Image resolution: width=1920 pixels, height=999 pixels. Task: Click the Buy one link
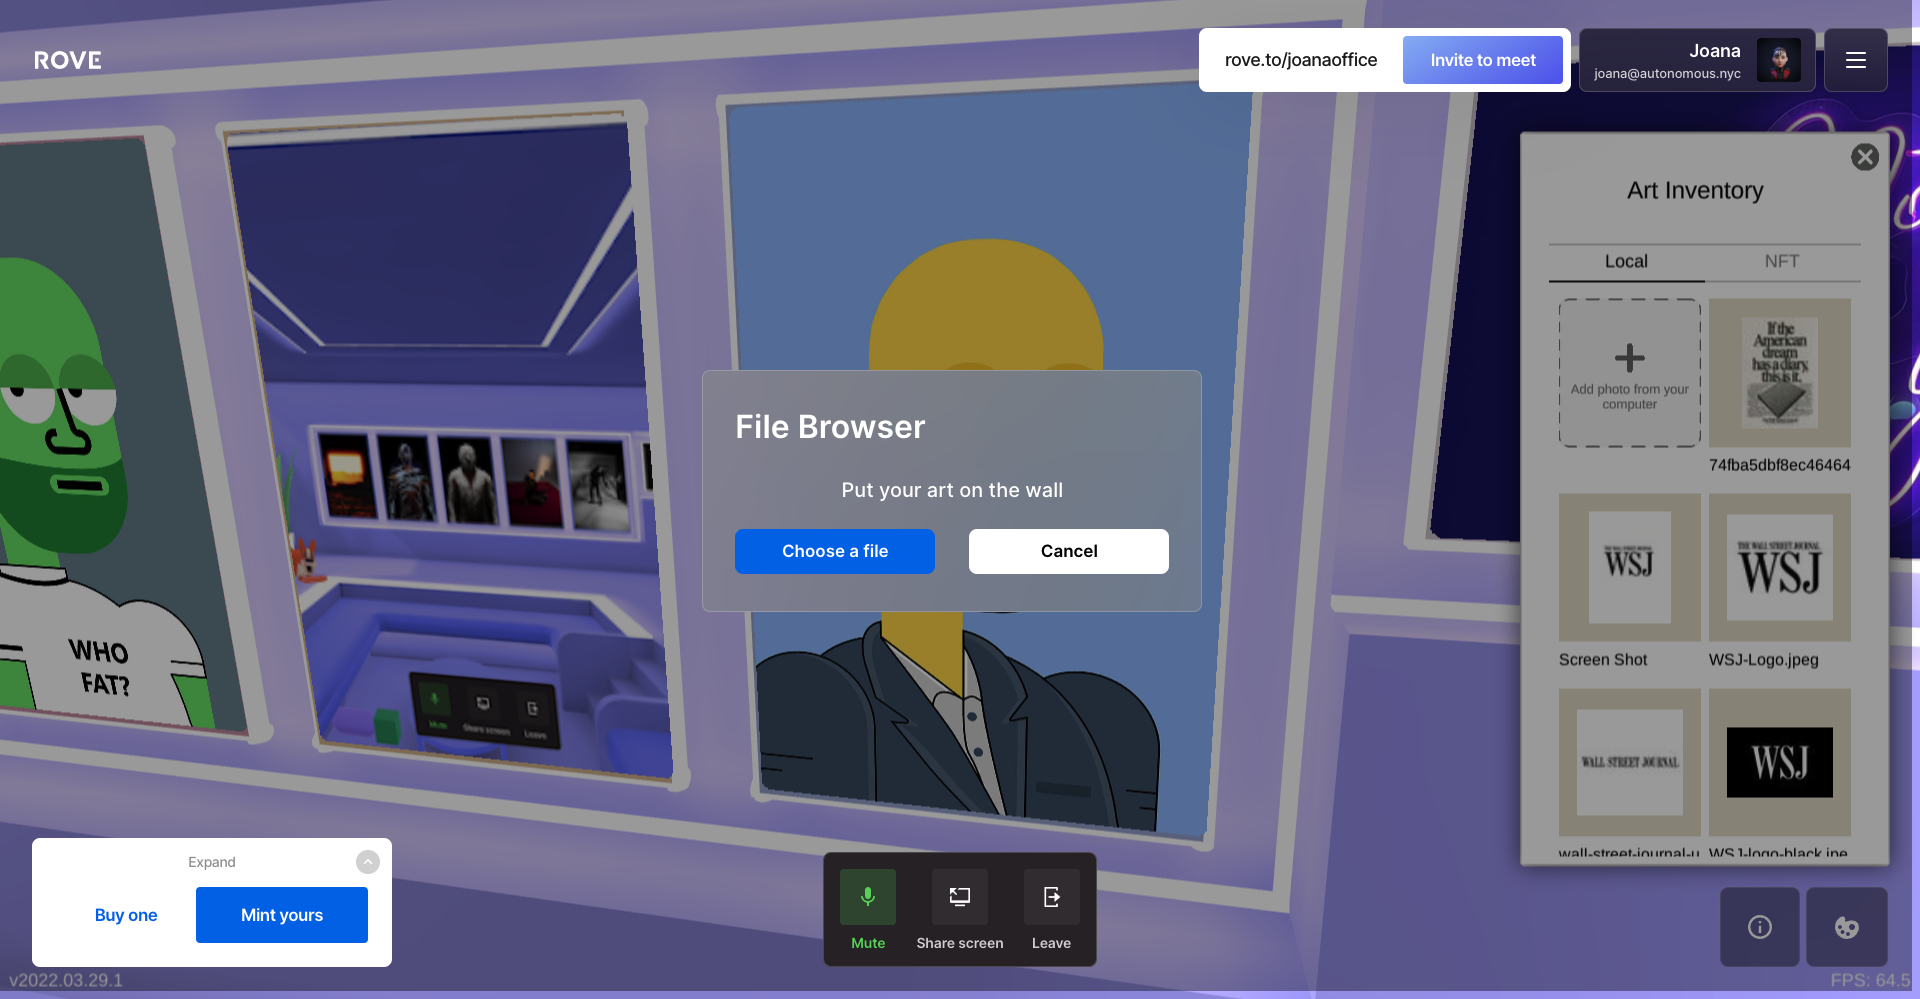click(x=126, y=915)
